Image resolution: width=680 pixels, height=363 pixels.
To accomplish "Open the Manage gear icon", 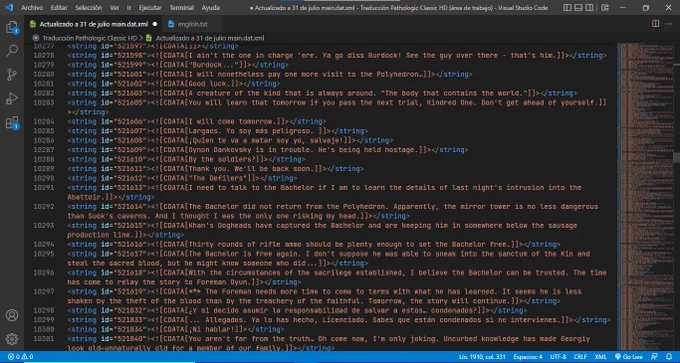I will pyautogui.click(x=12, y=339).
